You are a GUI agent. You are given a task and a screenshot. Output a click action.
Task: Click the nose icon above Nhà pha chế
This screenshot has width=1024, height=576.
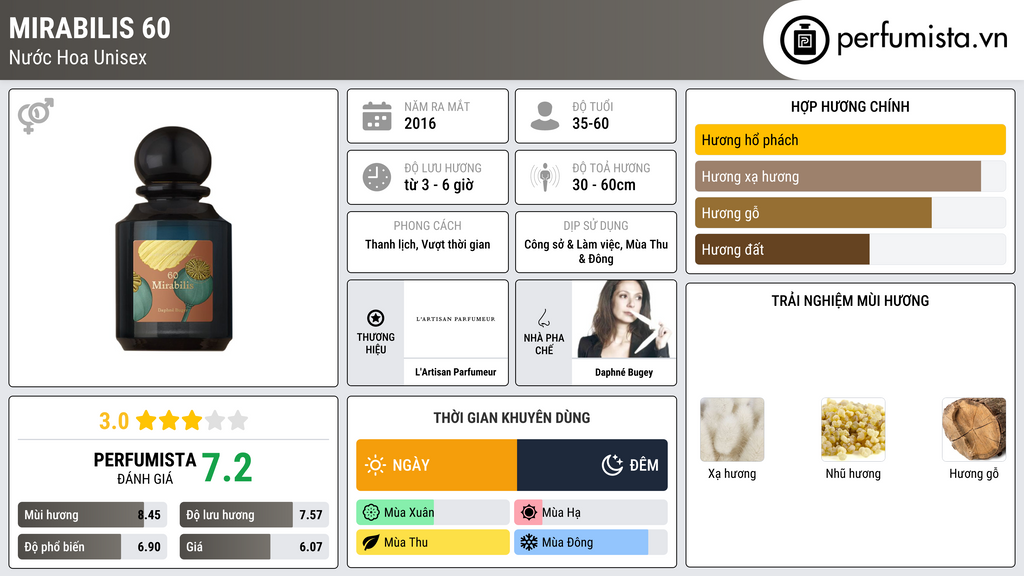(x=543, y=318)
